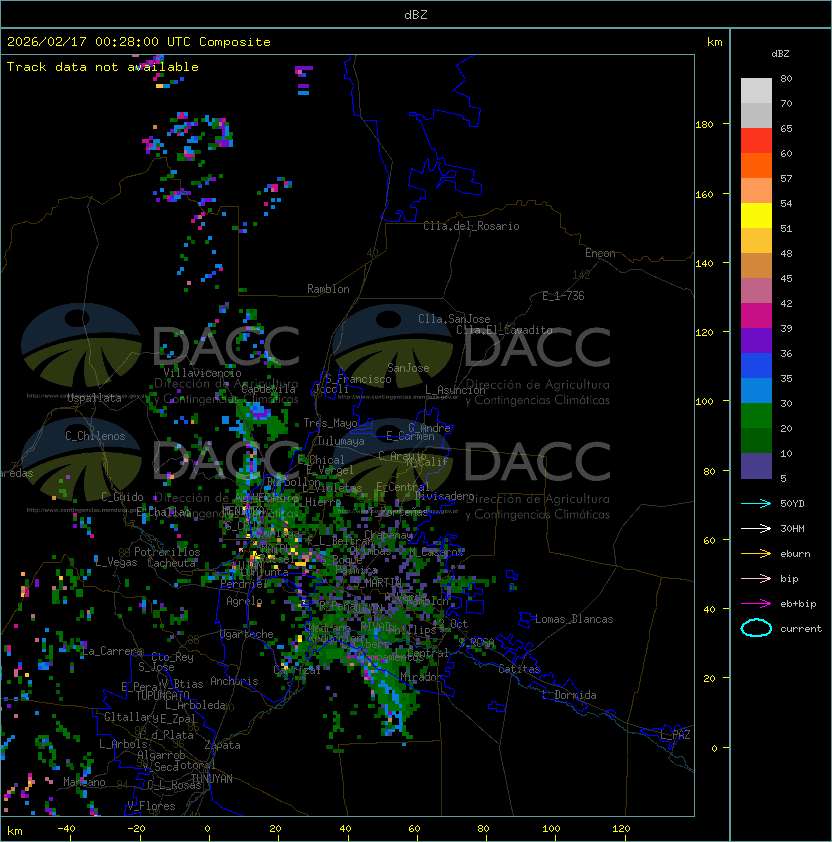
Task: Click the 'Divisadero' map label
Action: pyautogui.click(x=445, y=496)
